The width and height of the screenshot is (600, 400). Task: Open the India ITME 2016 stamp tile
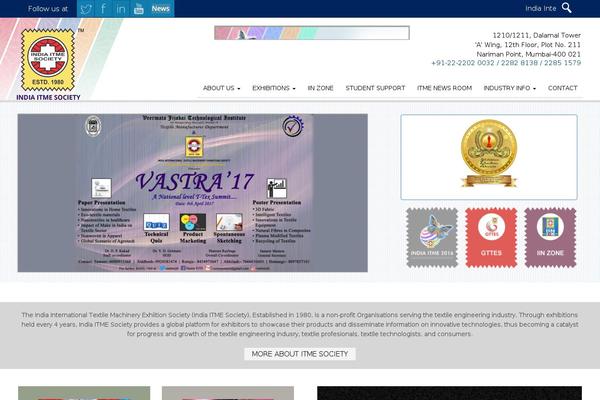click(x=432, y=238)
